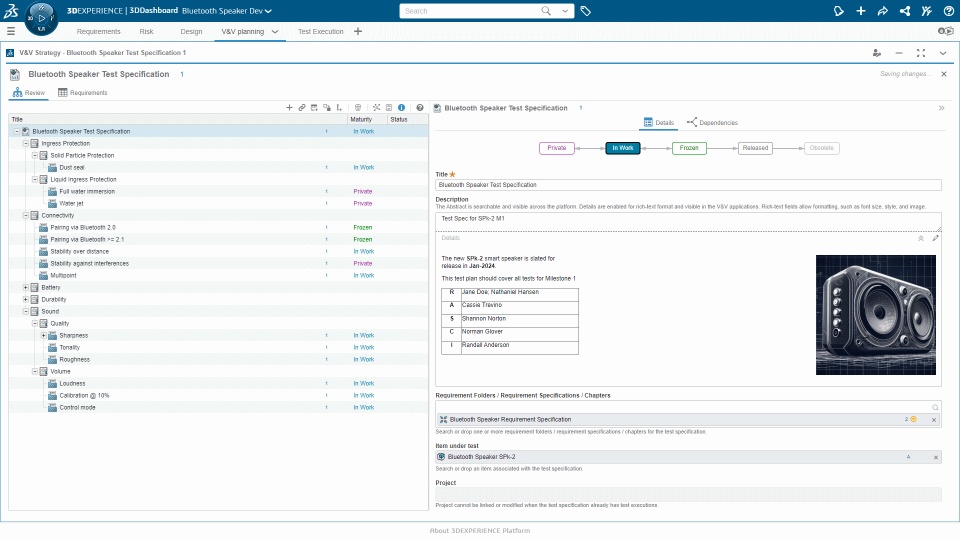Click the expand-all arrows icon in tree toolbar

click(x=377, y=108)
